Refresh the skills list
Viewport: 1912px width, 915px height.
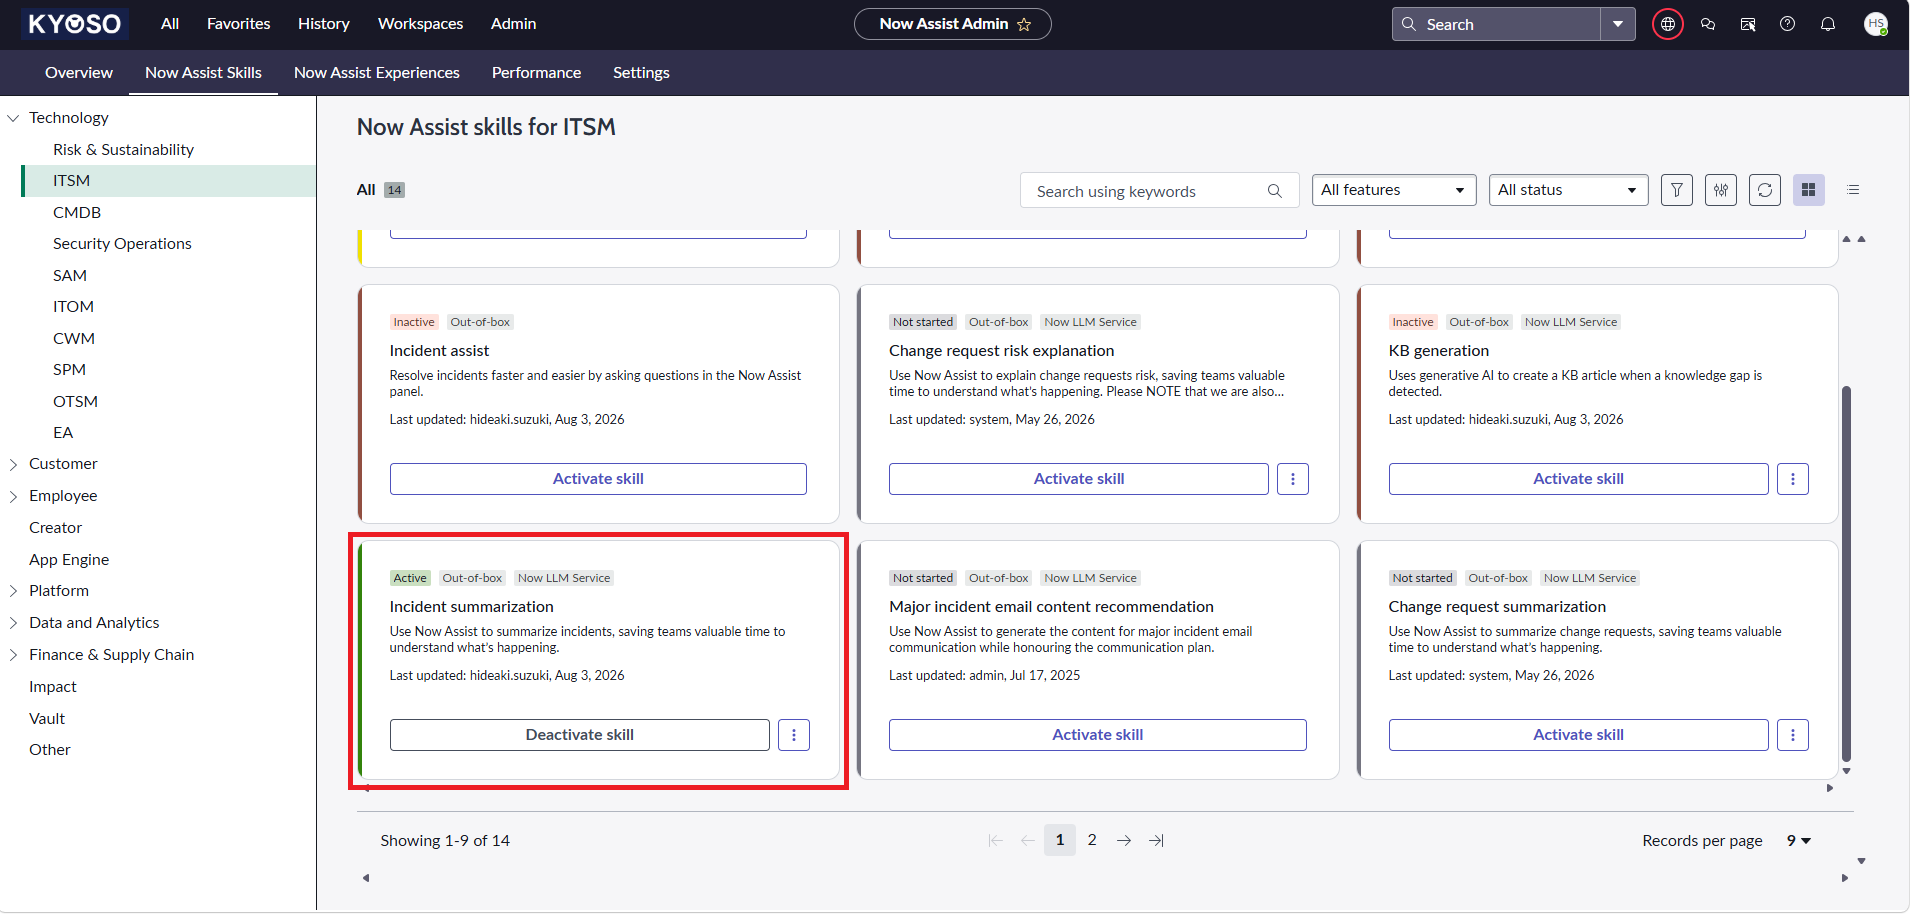tap(1765, 190)
